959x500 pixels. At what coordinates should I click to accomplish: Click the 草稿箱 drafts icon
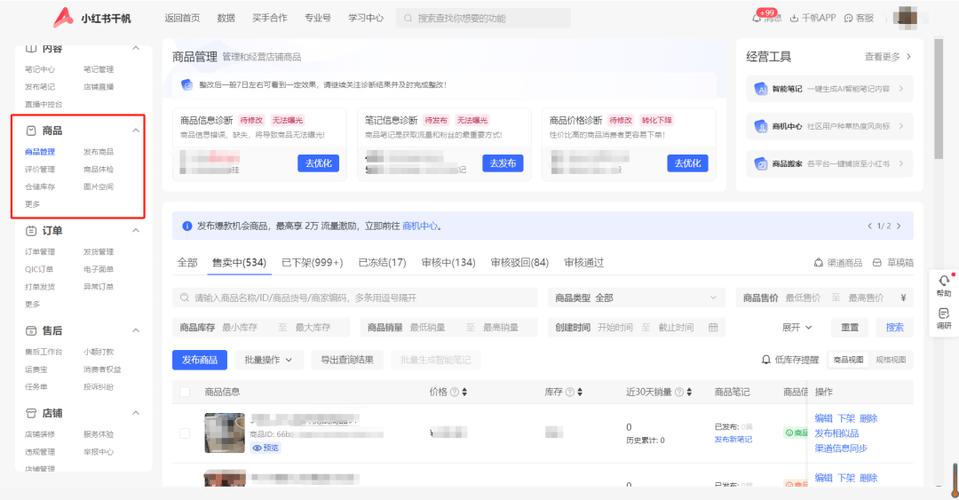pos(877,263)
